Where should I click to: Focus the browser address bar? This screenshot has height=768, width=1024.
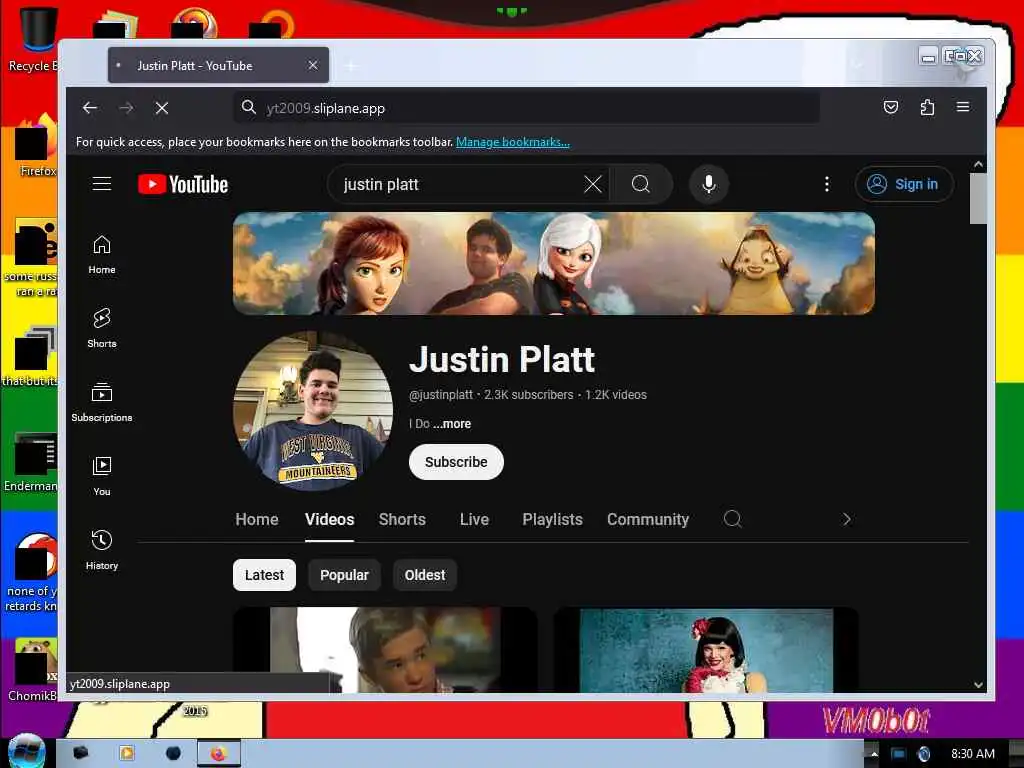coord(526,108)
